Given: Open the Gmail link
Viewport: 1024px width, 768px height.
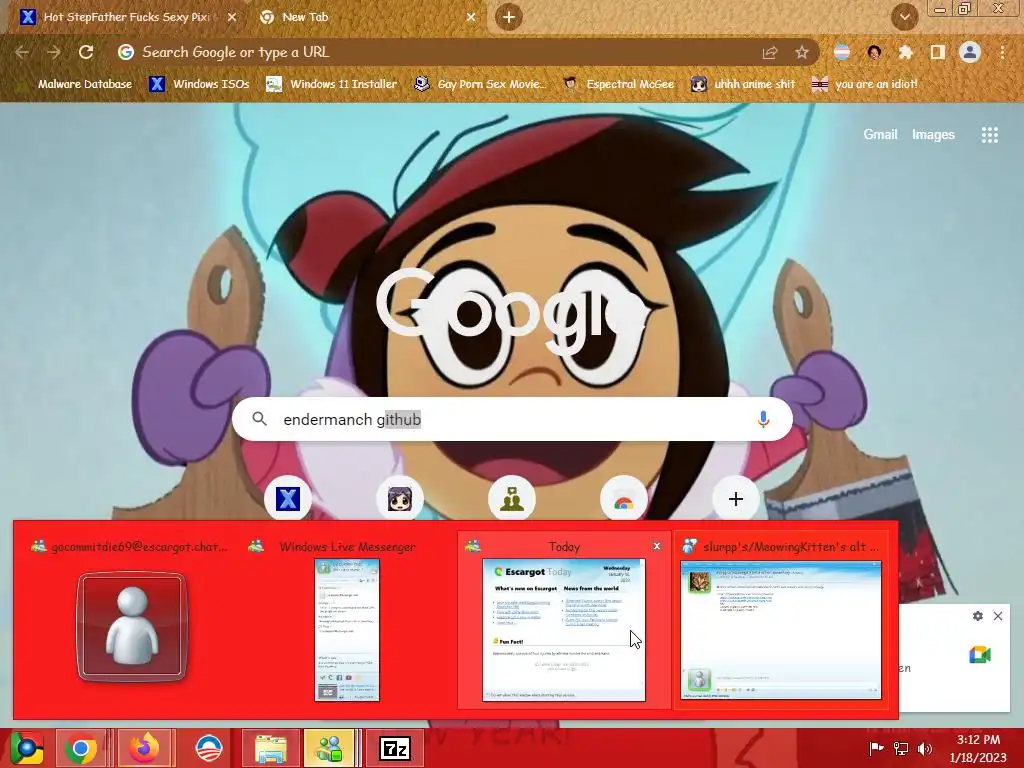Looking at the screenshot, I should coord(880,135).
